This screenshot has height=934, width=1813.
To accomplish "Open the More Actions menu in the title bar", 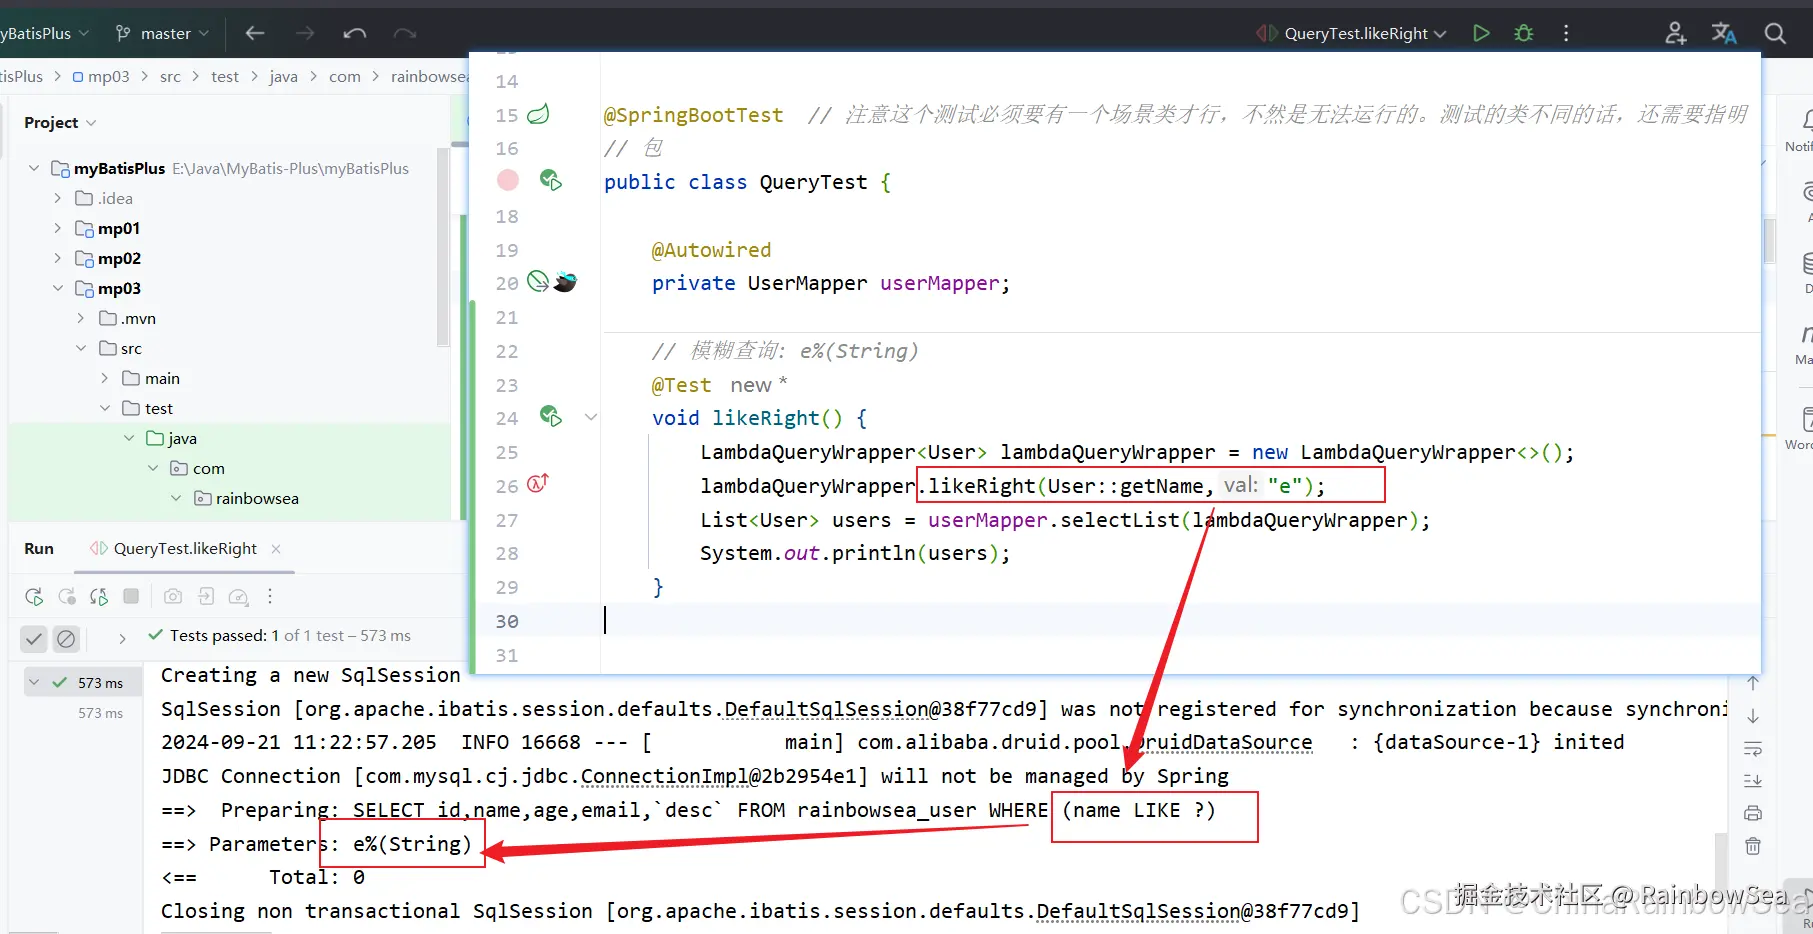I will [x=1566, y=33].
